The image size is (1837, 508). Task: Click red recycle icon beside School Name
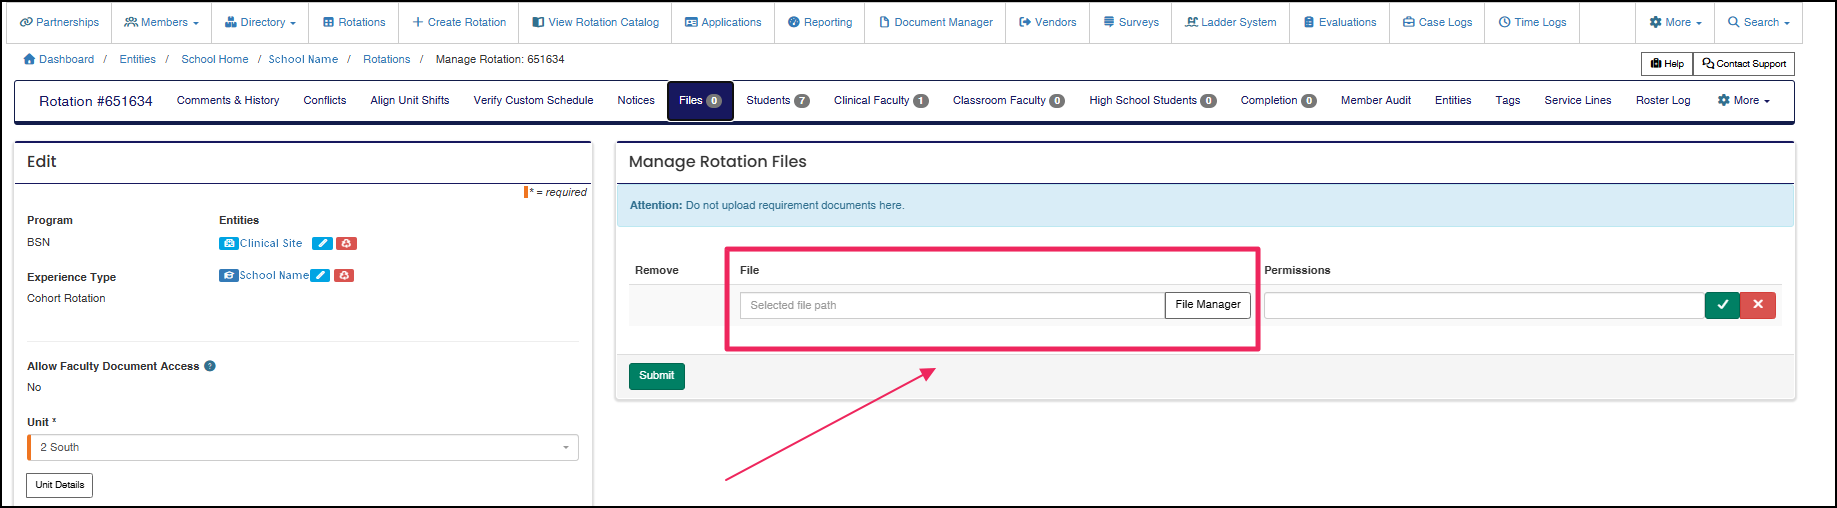point(344,275)
